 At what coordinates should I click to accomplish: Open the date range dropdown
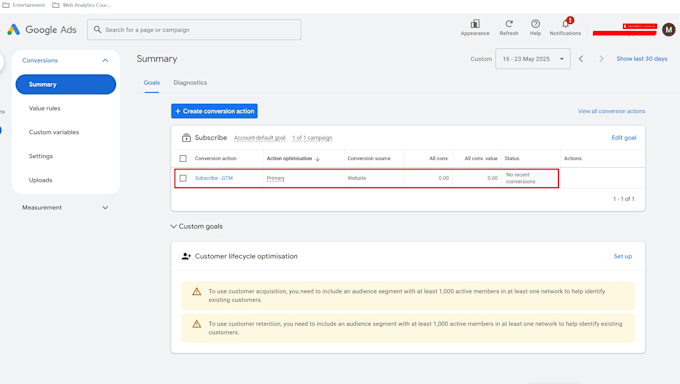533,59
